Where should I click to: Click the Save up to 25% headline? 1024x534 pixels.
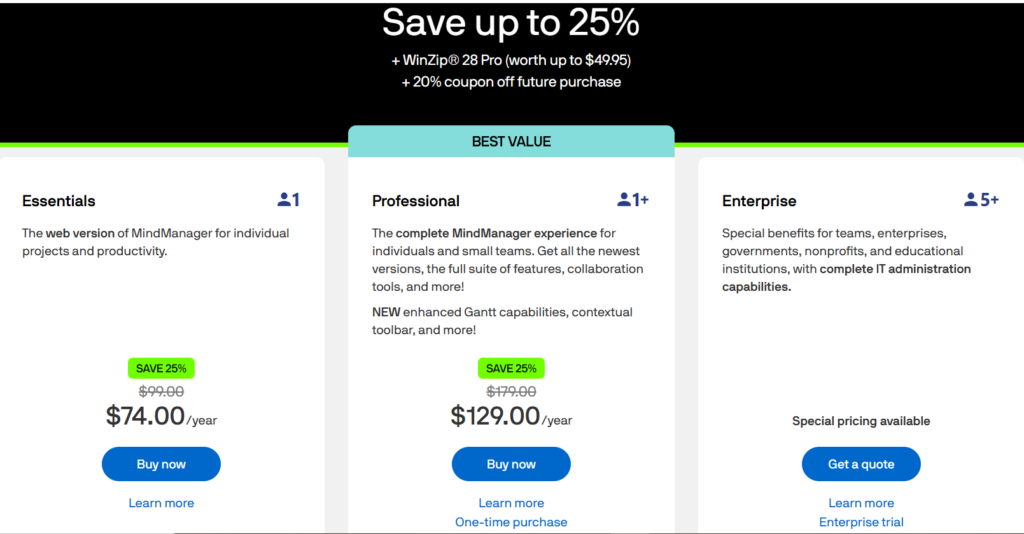pyautogui.click(x=511, y=23)
